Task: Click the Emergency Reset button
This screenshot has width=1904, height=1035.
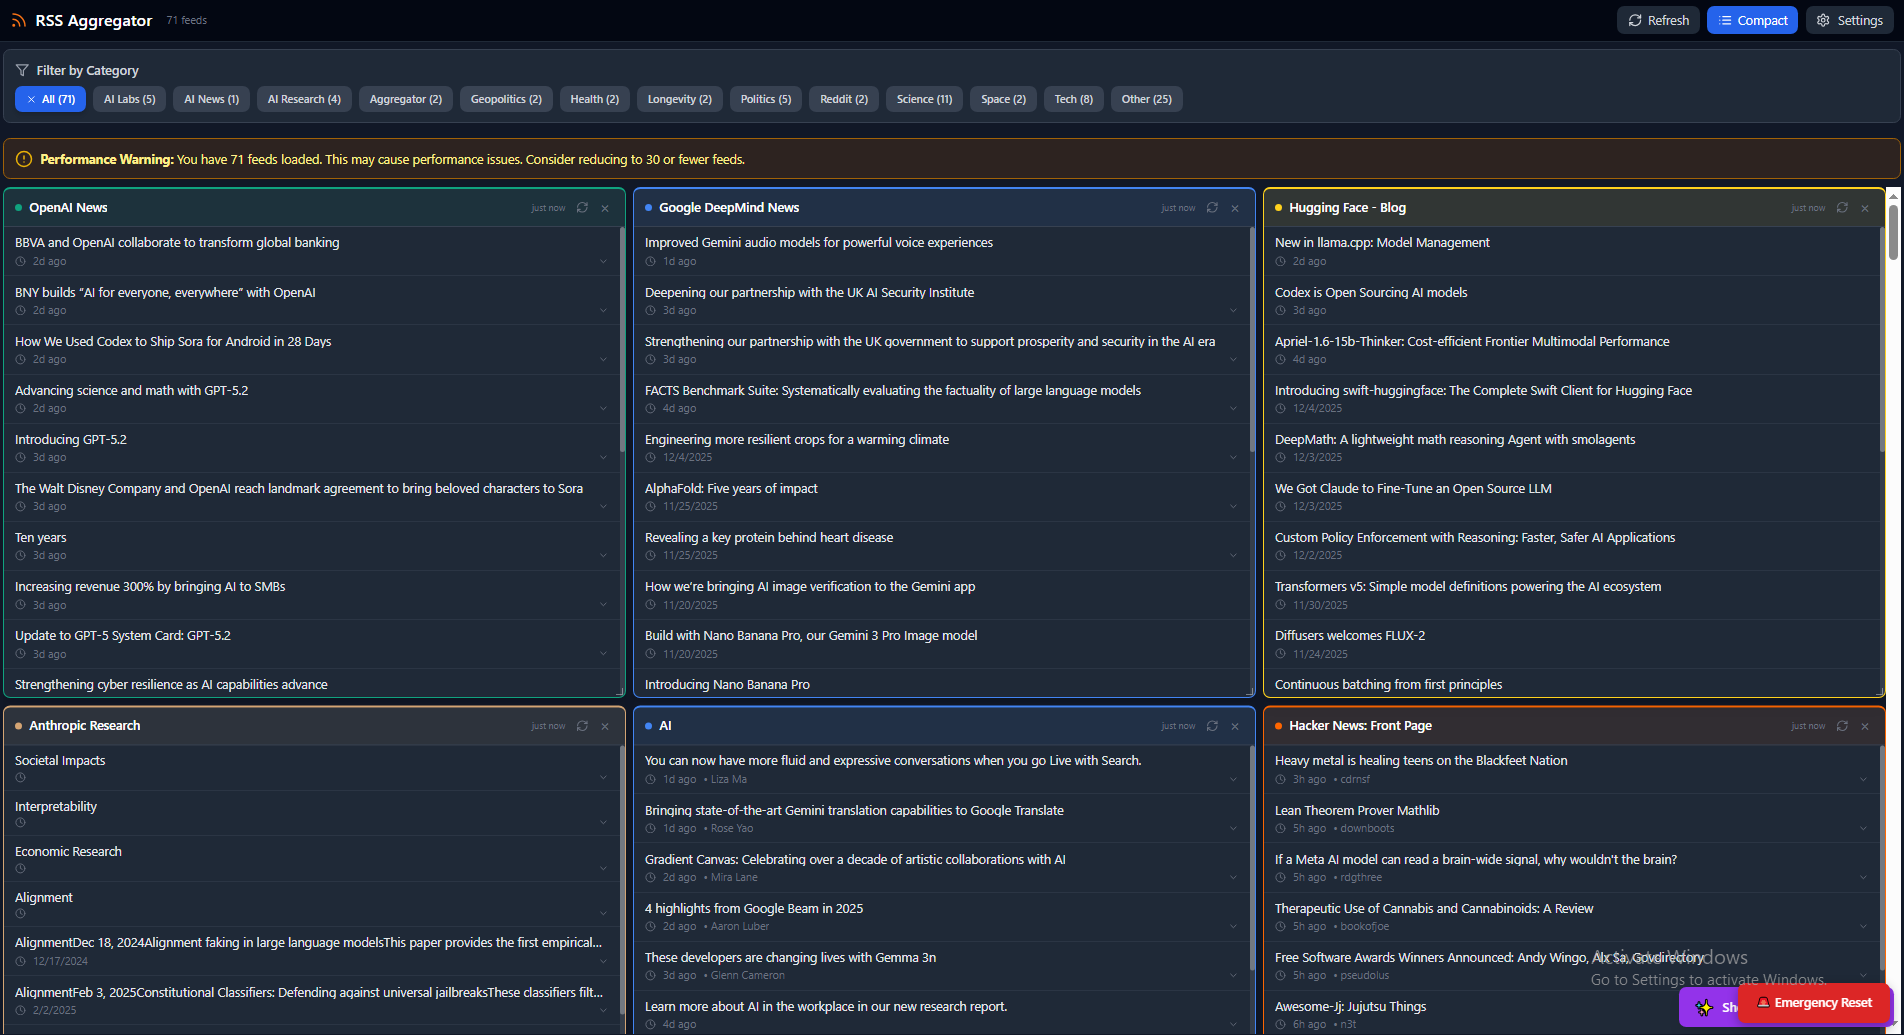Action: 1815,1002
